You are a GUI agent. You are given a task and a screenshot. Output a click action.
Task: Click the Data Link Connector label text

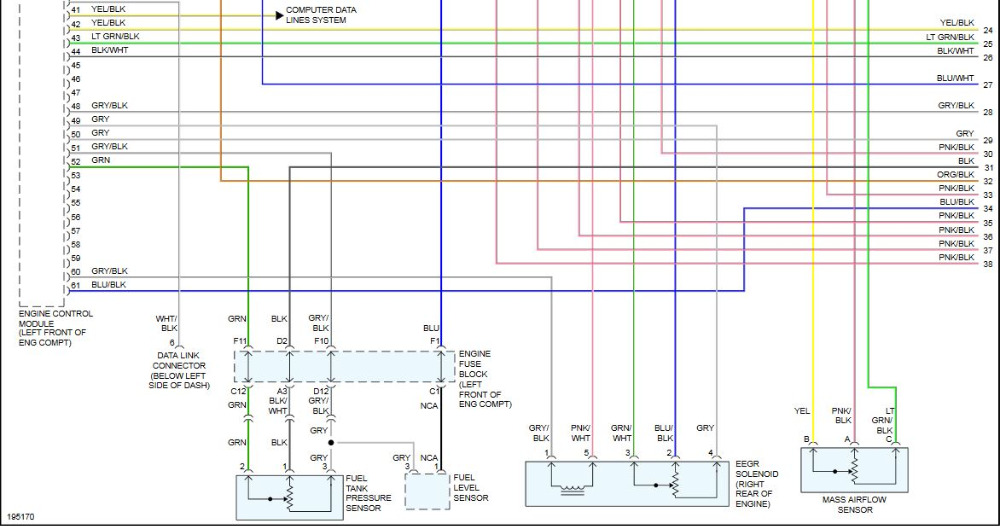point(179,370)
